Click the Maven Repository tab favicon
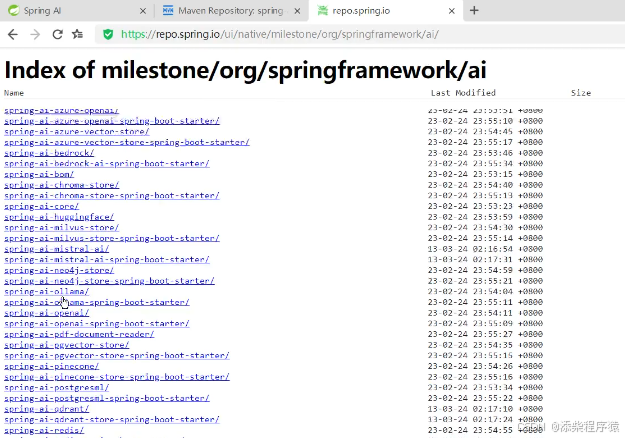This screenshot has width=625, height=438. click(x=168, y=10)
